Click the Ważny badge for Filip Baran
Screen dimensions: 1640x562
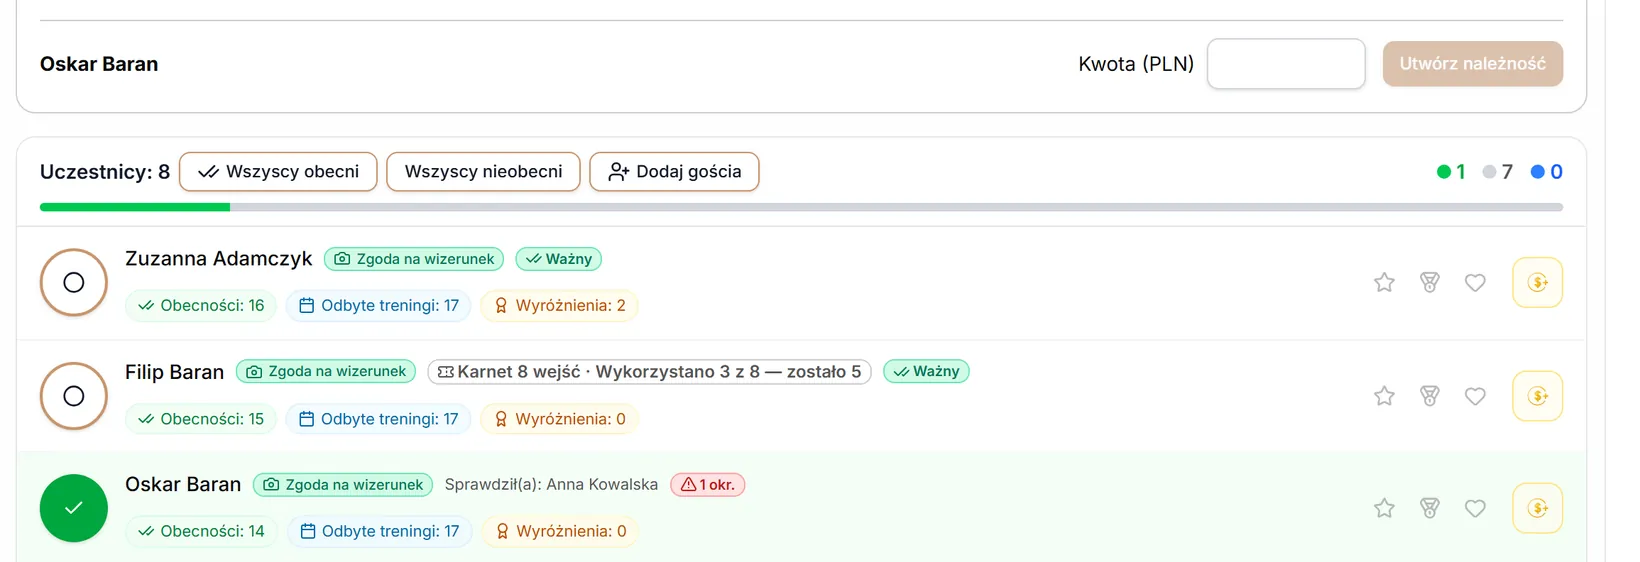coord(926,372)
